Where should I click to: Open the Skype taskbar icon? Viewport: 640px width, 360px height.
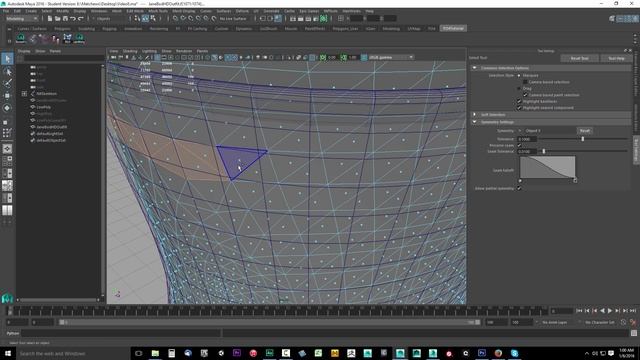[x=514, y=353]
